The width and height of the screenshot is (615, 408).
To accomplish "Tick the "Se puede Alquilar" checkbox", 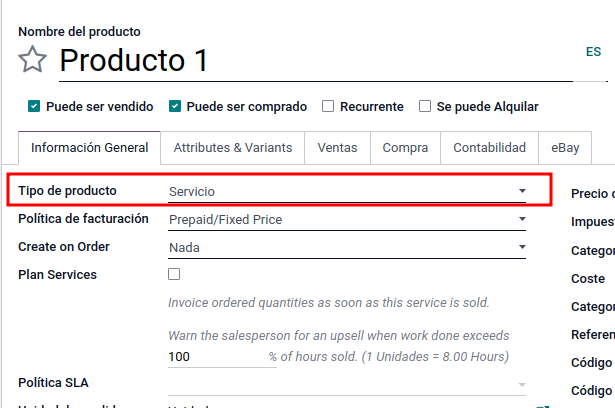I will 425,106.
